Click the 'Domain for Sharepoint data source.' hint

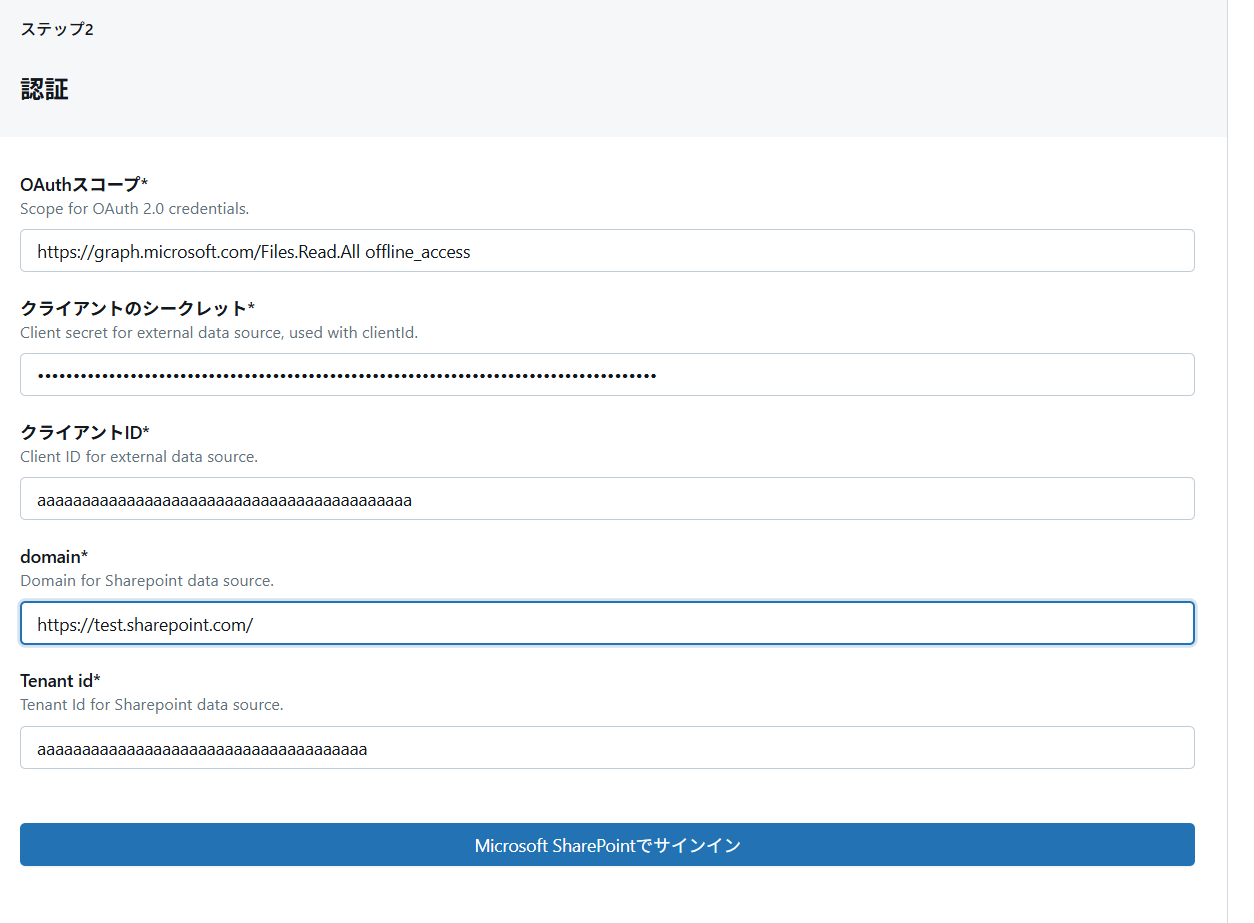(x=147, y=581)
